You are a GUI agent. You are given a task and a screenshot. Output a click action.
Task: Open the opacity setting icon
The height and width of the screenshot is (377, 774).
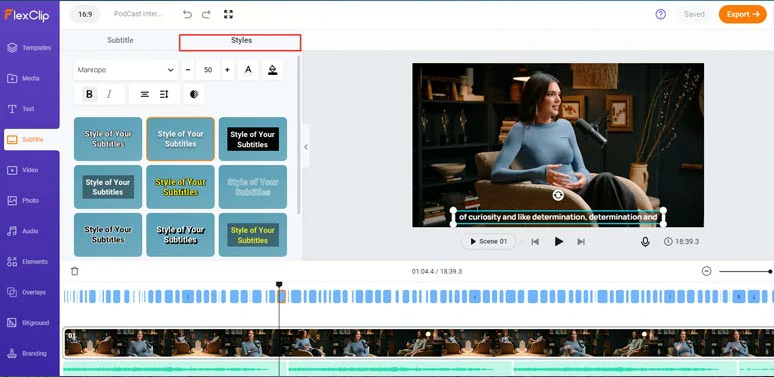194,94
